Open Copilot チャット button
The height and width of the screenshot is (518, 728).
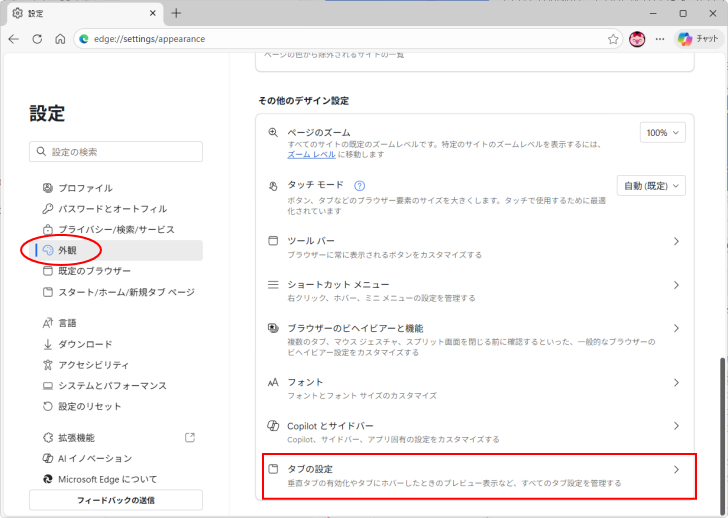tap(698, 39)
